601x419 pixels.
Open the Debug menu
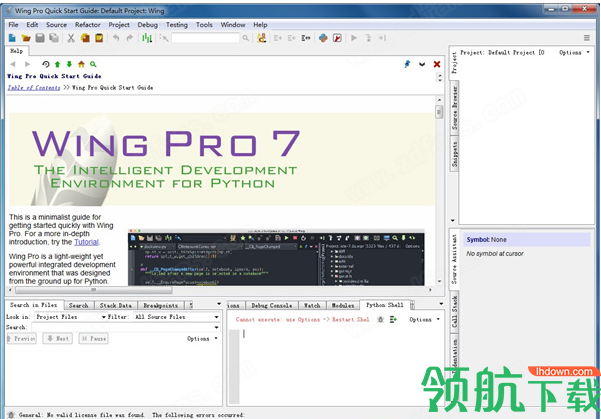148,25
